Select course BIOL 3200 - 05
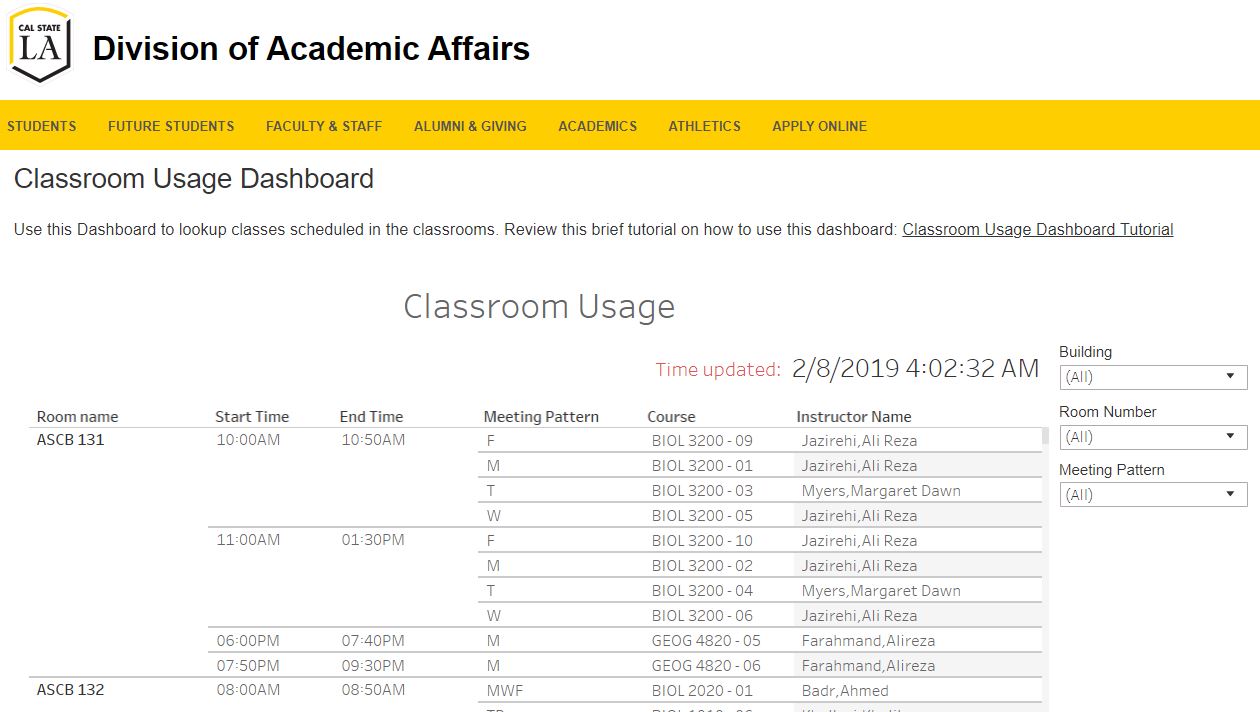Image resolution: width=1260 pixels, height=712 pixels. click(702, 515)
